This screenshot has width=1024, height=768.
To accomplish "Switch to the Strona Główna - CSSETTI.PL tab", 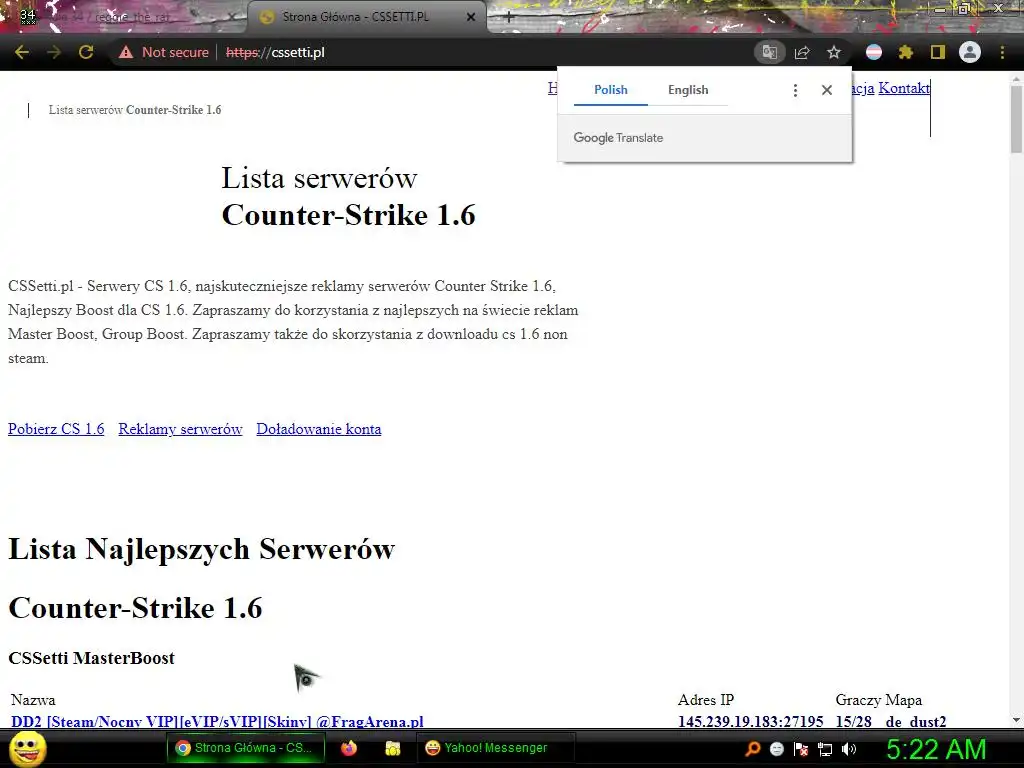I will coord(367,18).
